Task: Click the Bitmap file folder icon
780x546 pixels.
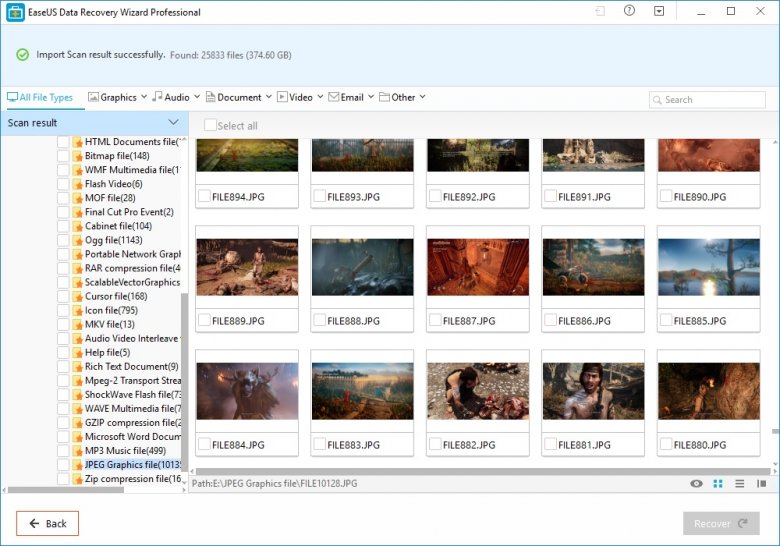Action: 77,156
